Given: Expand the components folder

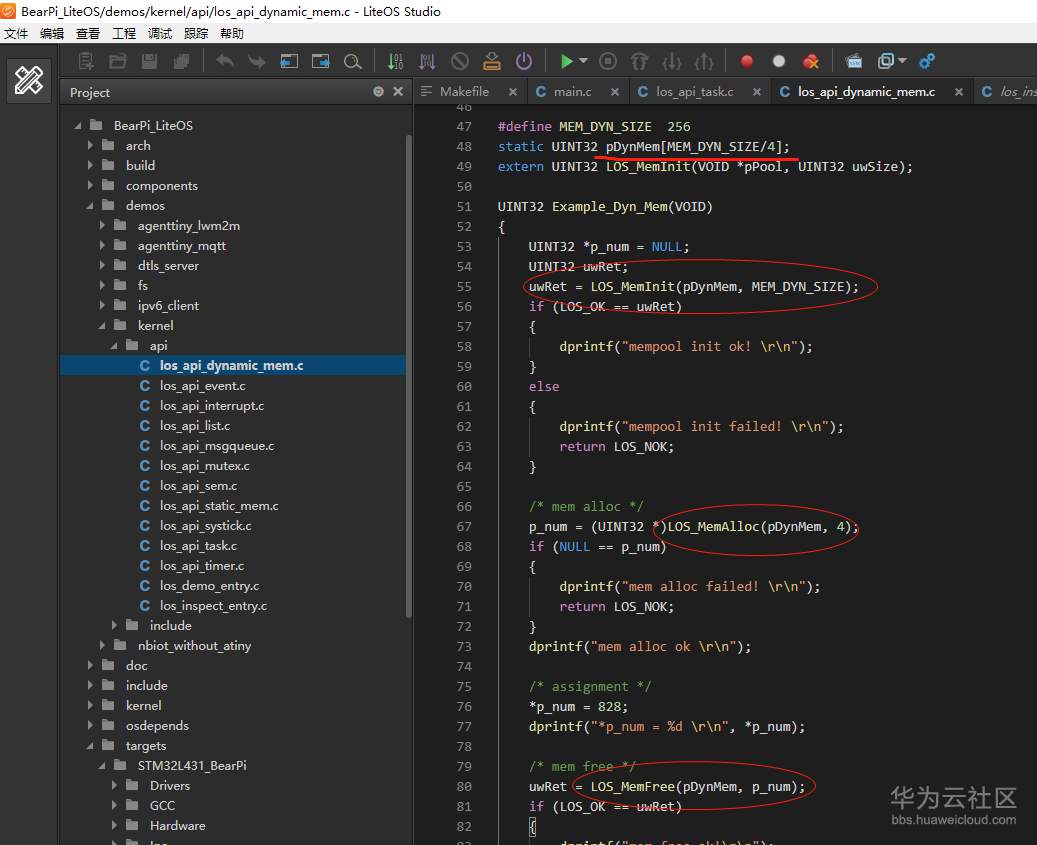Looking at the screenshot, I should point(92,186).
